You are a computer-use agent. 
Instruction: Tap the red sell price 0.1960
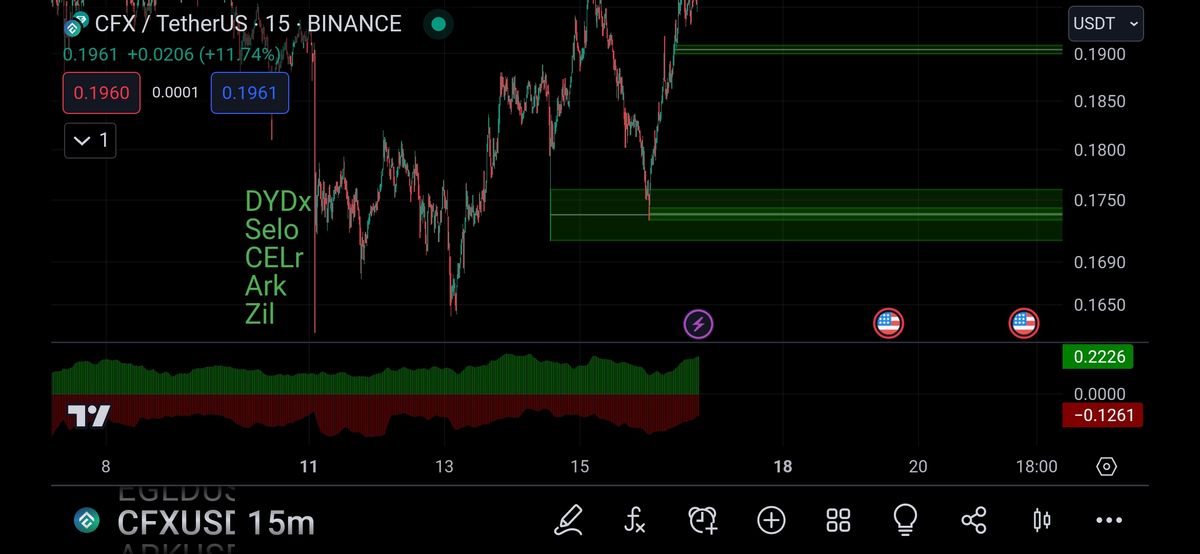click(x=101, y=93)
